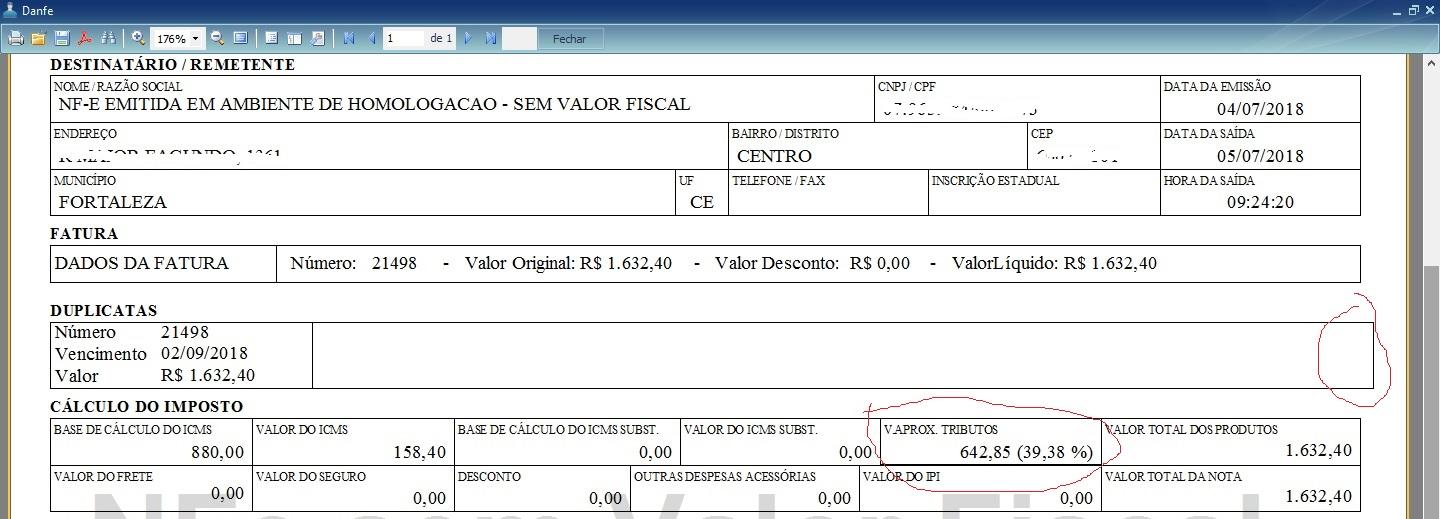
Task: Select the exit time 09:24:20
Action: coord(1260,202)
